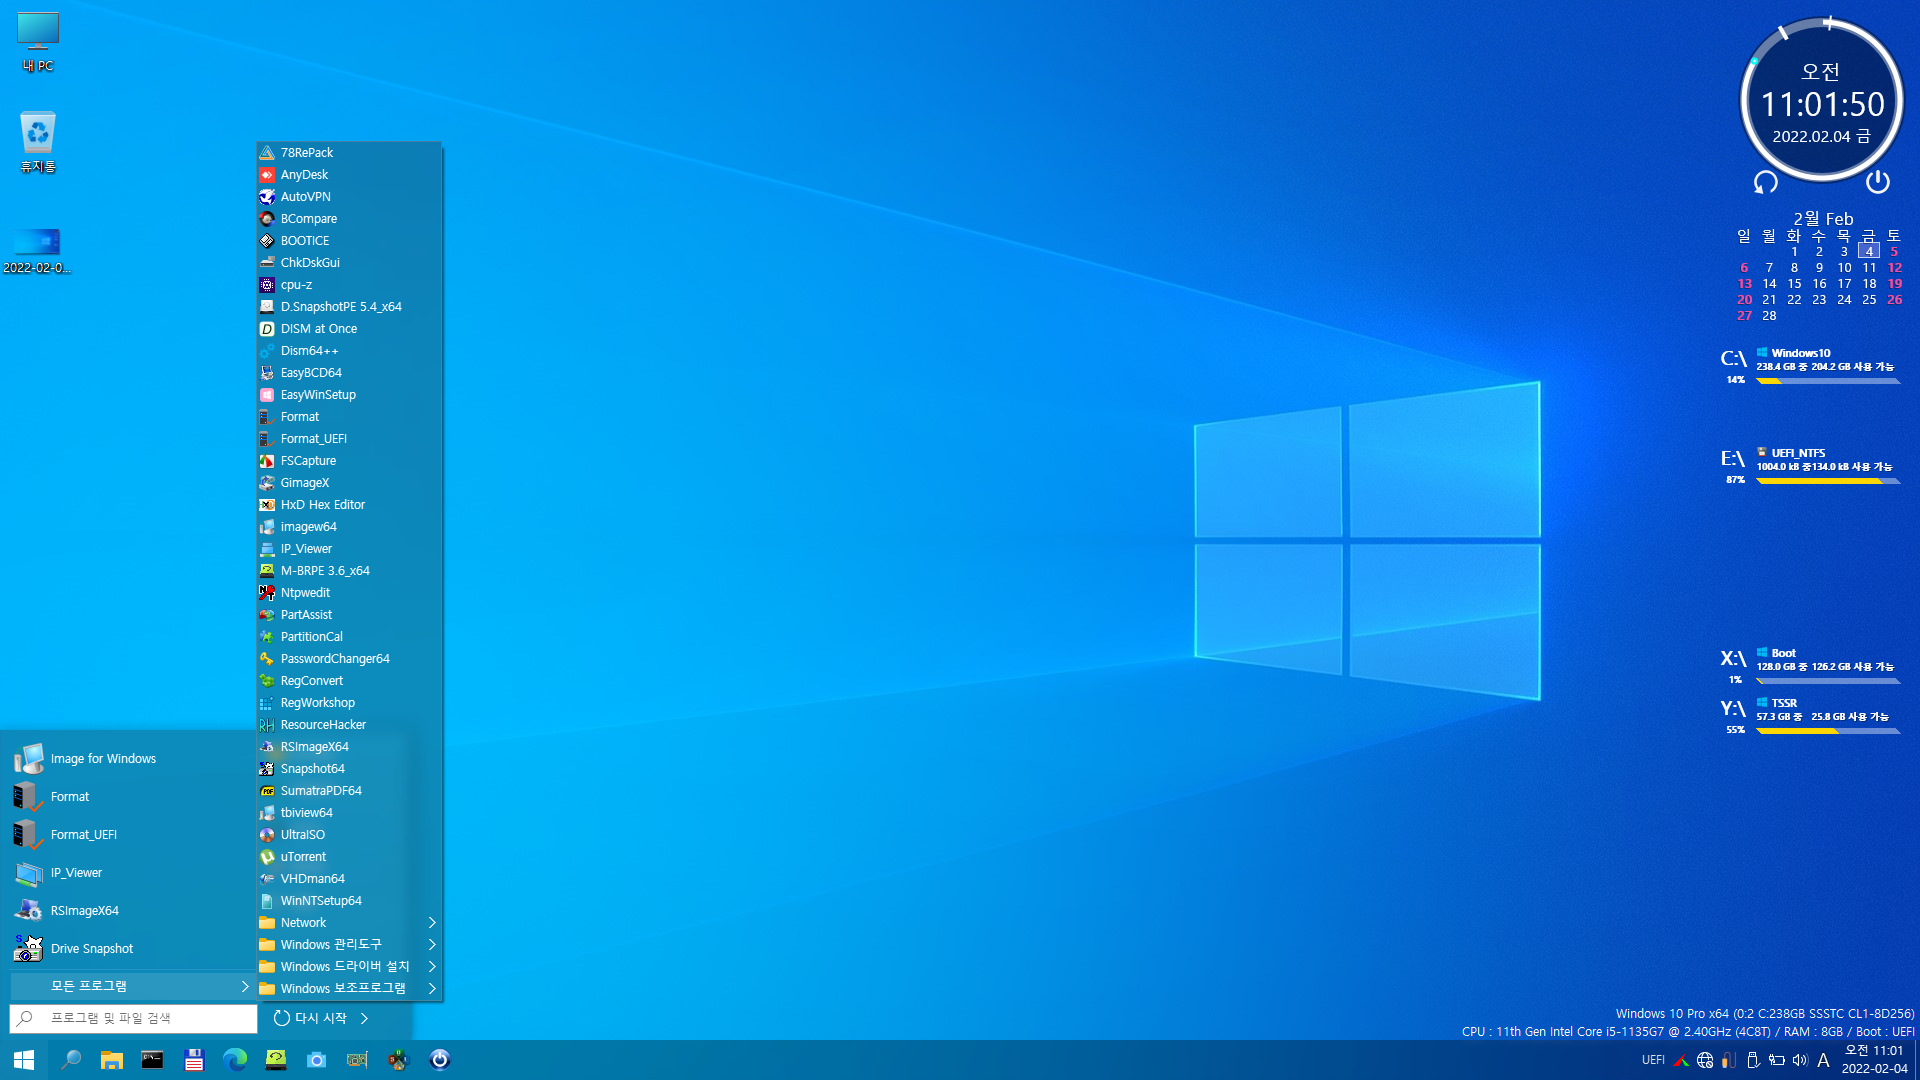Click the taskbar power icon
1920x1080 pixels.
click(x=440, y=1060)
